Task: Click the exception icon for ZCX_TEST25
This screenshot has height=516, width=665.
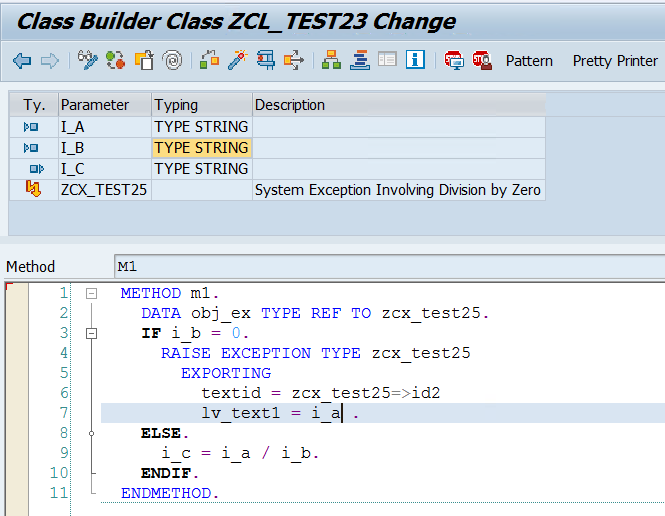Action: pyautogui.click(x=33, y=189)
